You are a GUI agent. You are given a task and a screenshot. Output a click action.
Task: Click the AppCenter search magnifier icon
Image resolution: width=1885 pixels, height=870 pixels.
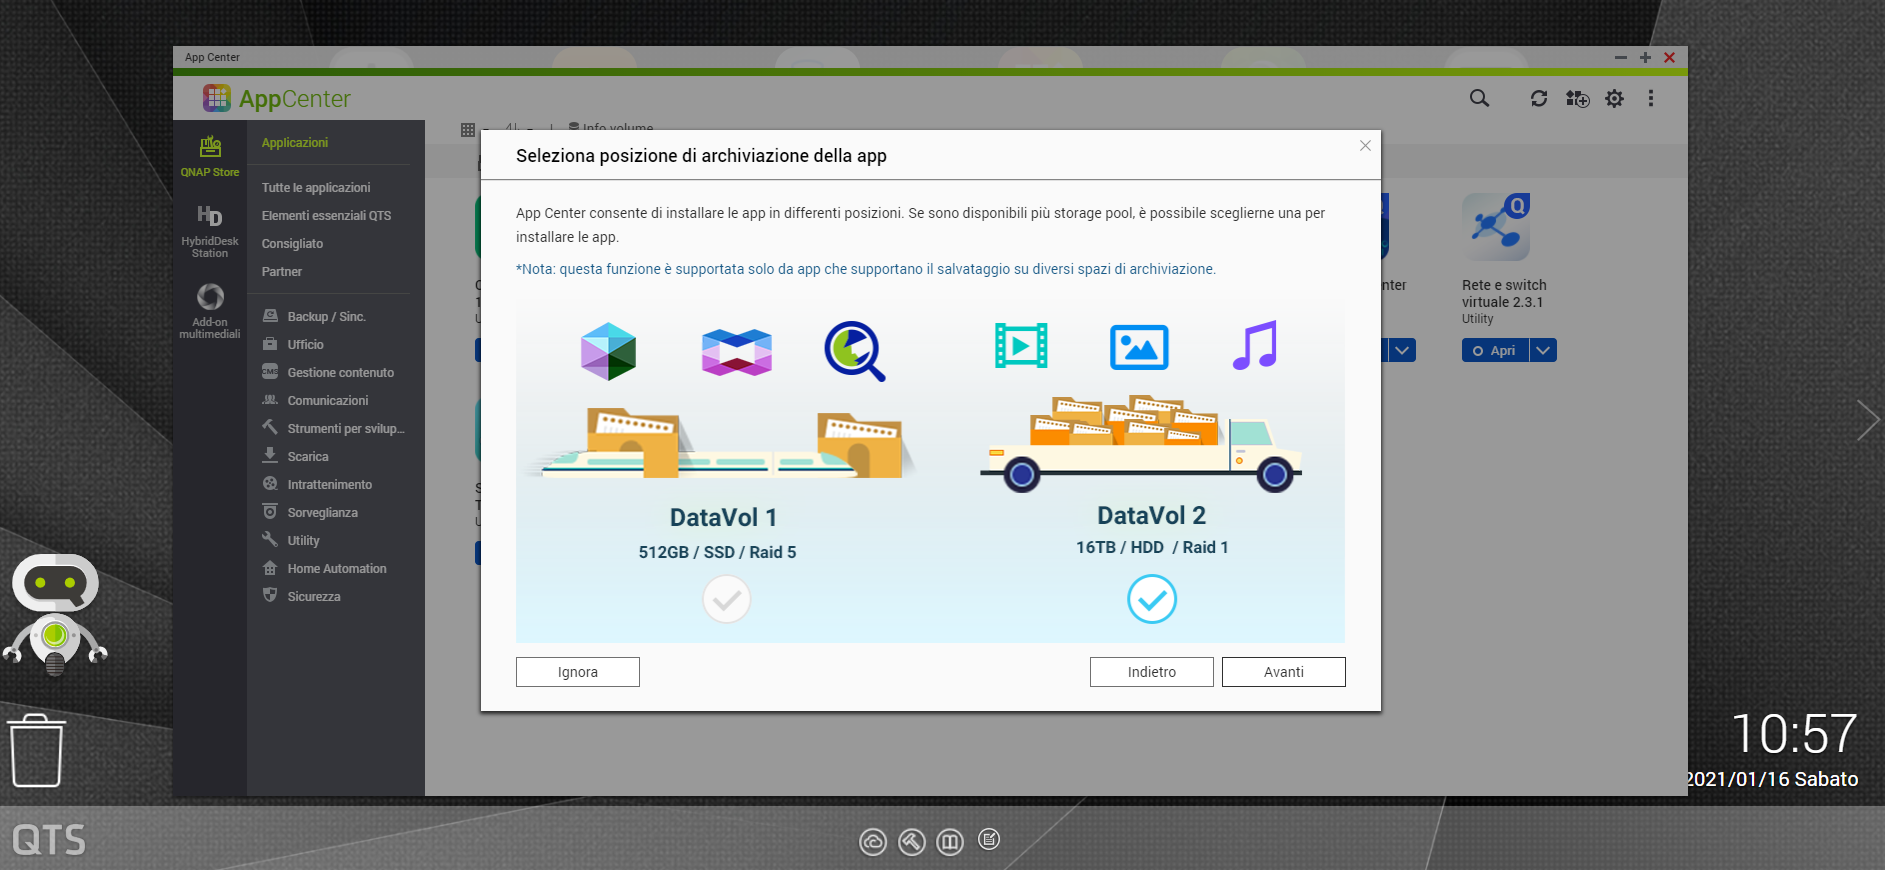(1479, 98)
